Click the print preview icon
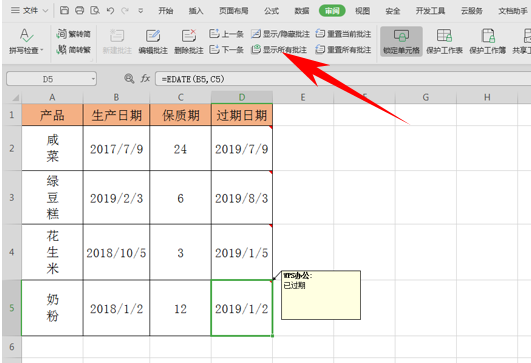531x363 pixels. 95,11
